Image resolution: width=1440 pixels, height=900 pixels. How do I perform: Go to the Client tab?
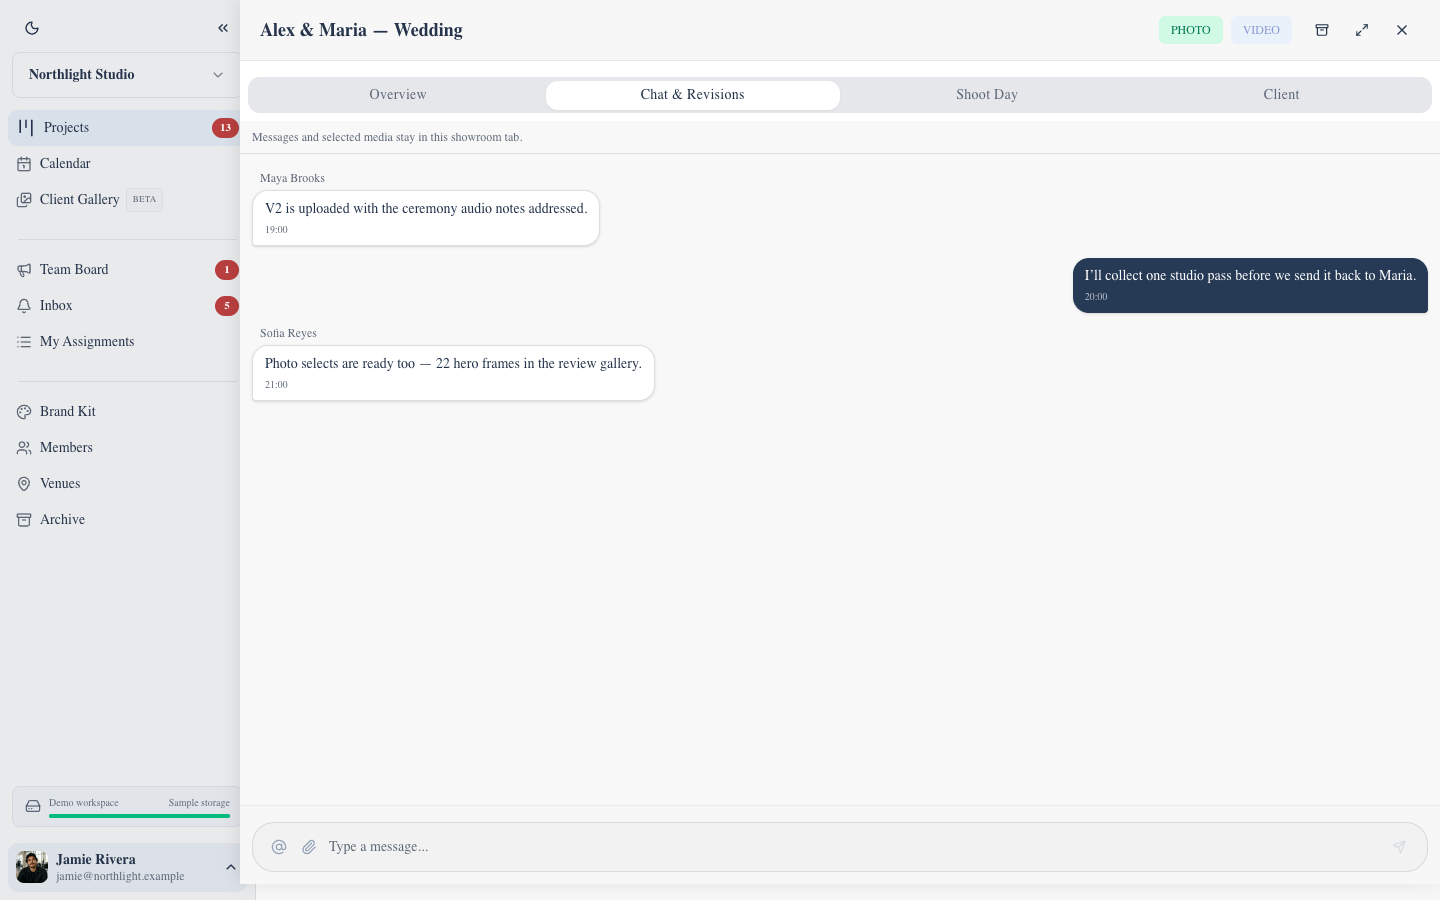1281,95
